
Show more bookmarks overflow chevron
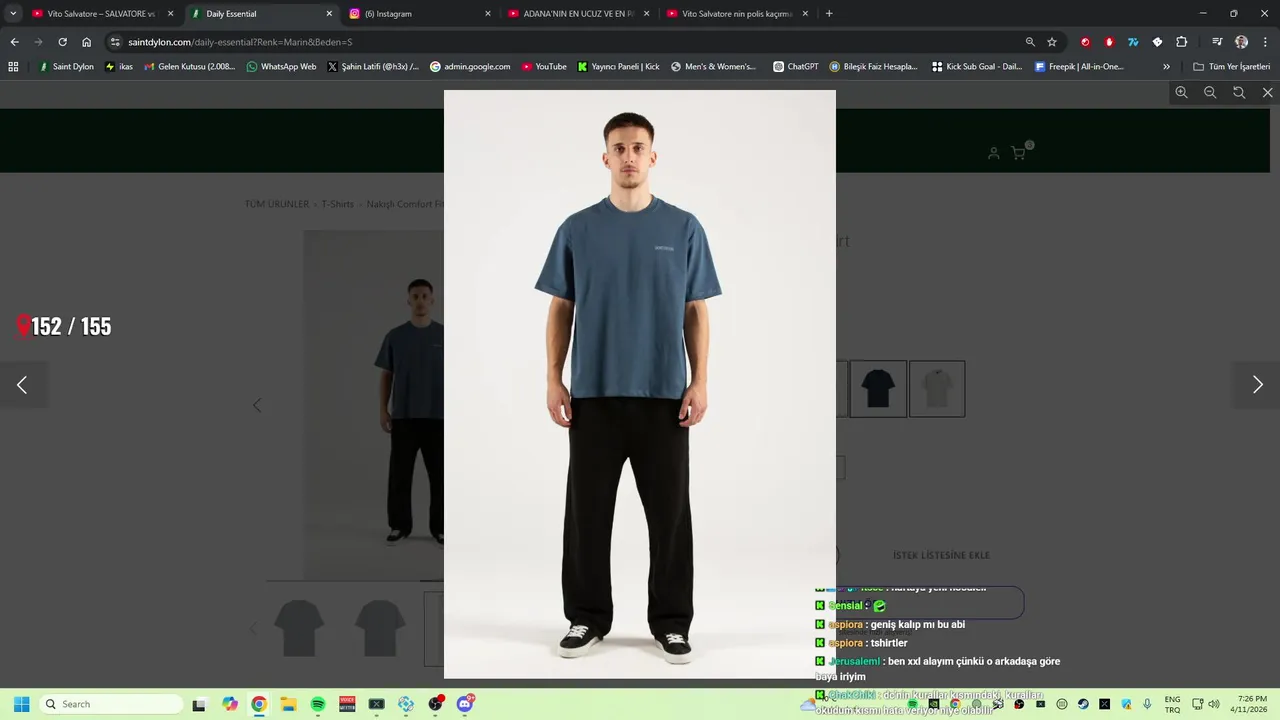coord(1166,67)
